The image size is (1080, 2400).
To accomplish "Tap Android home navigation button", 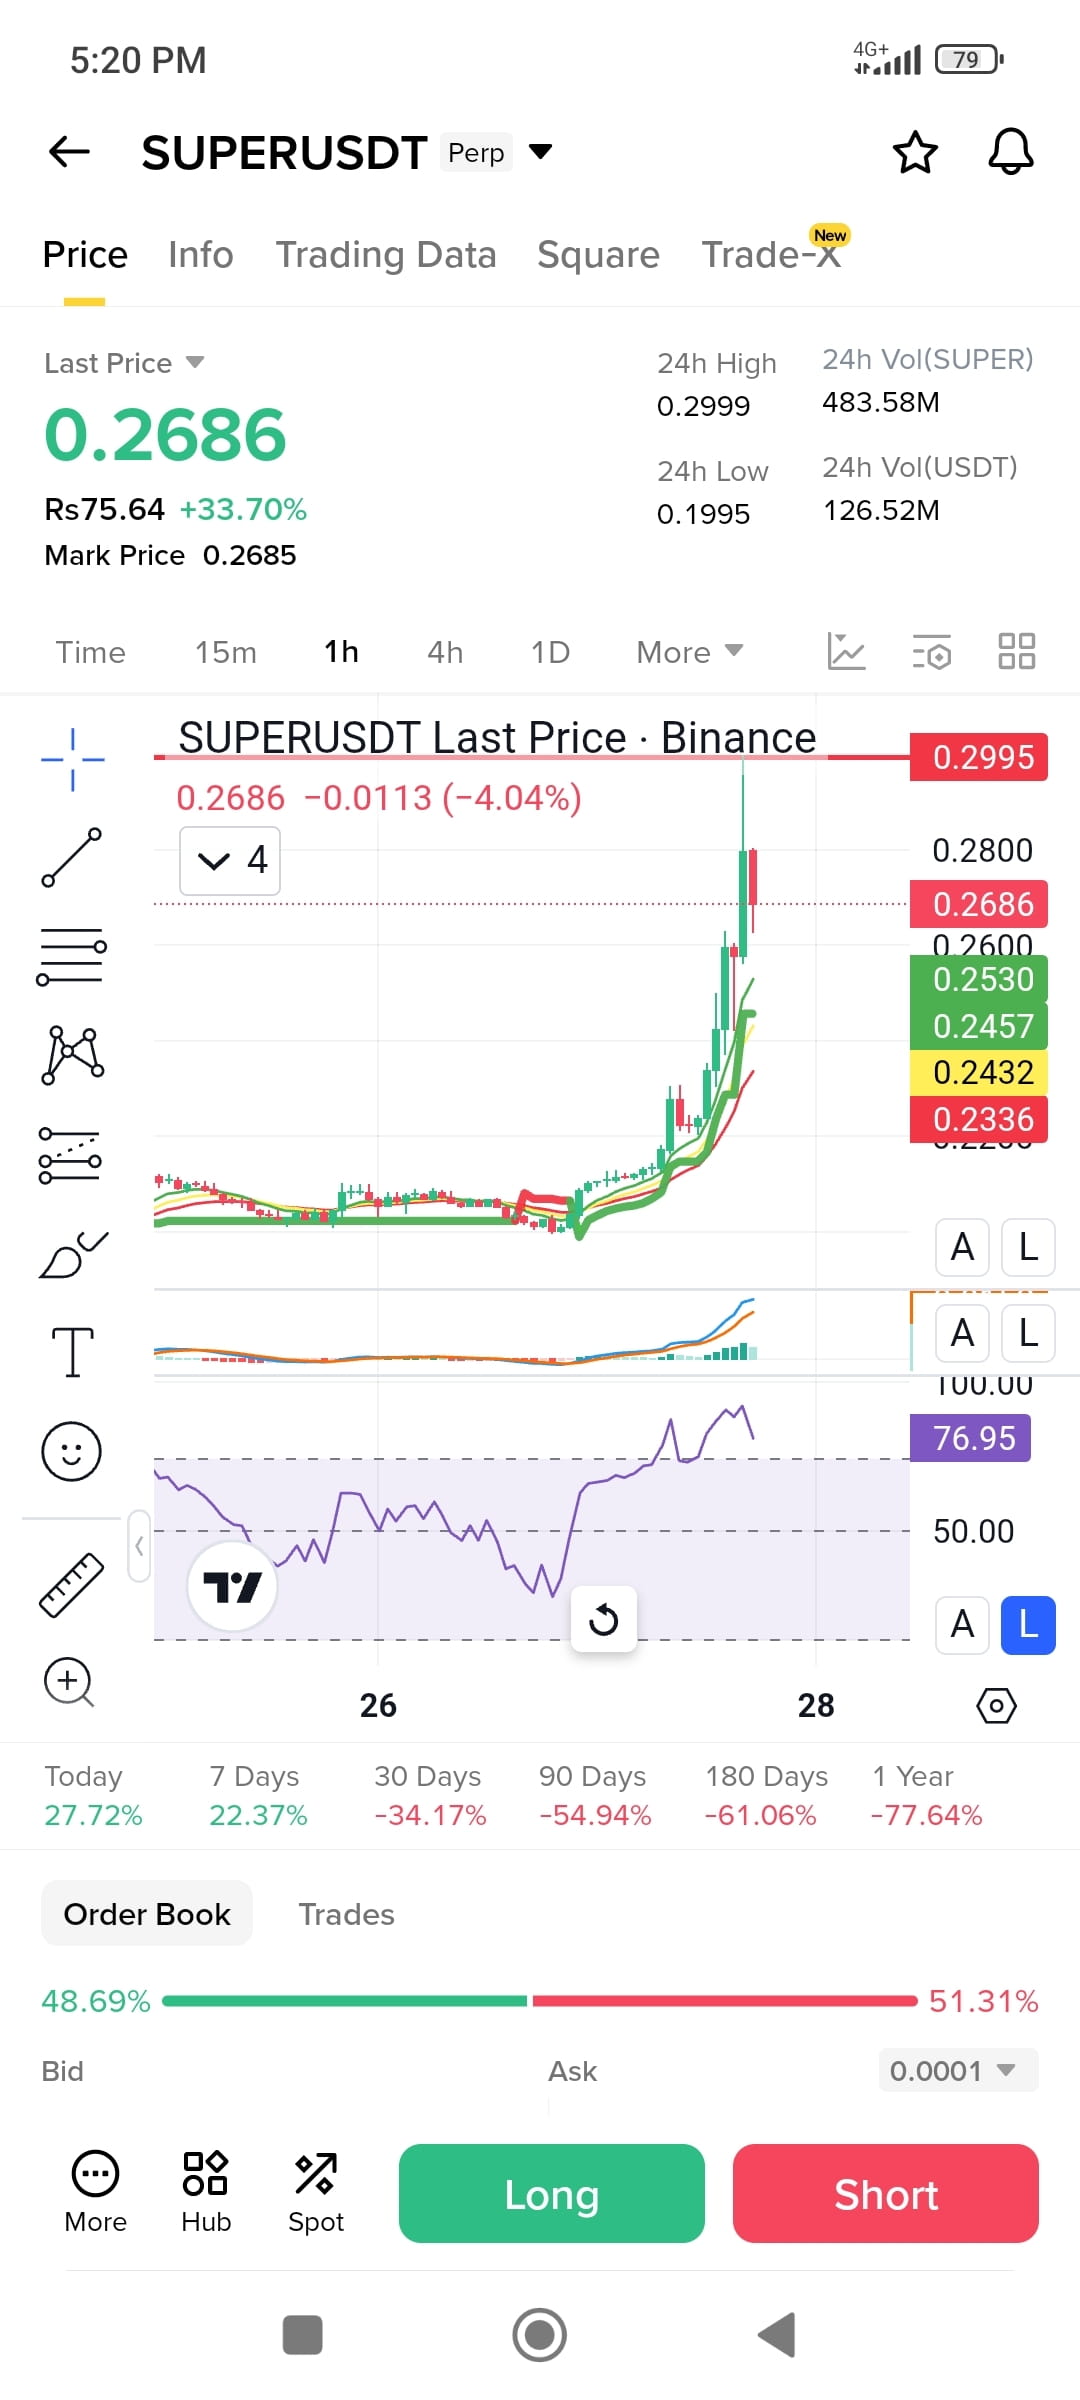I will click(540, 2335).
